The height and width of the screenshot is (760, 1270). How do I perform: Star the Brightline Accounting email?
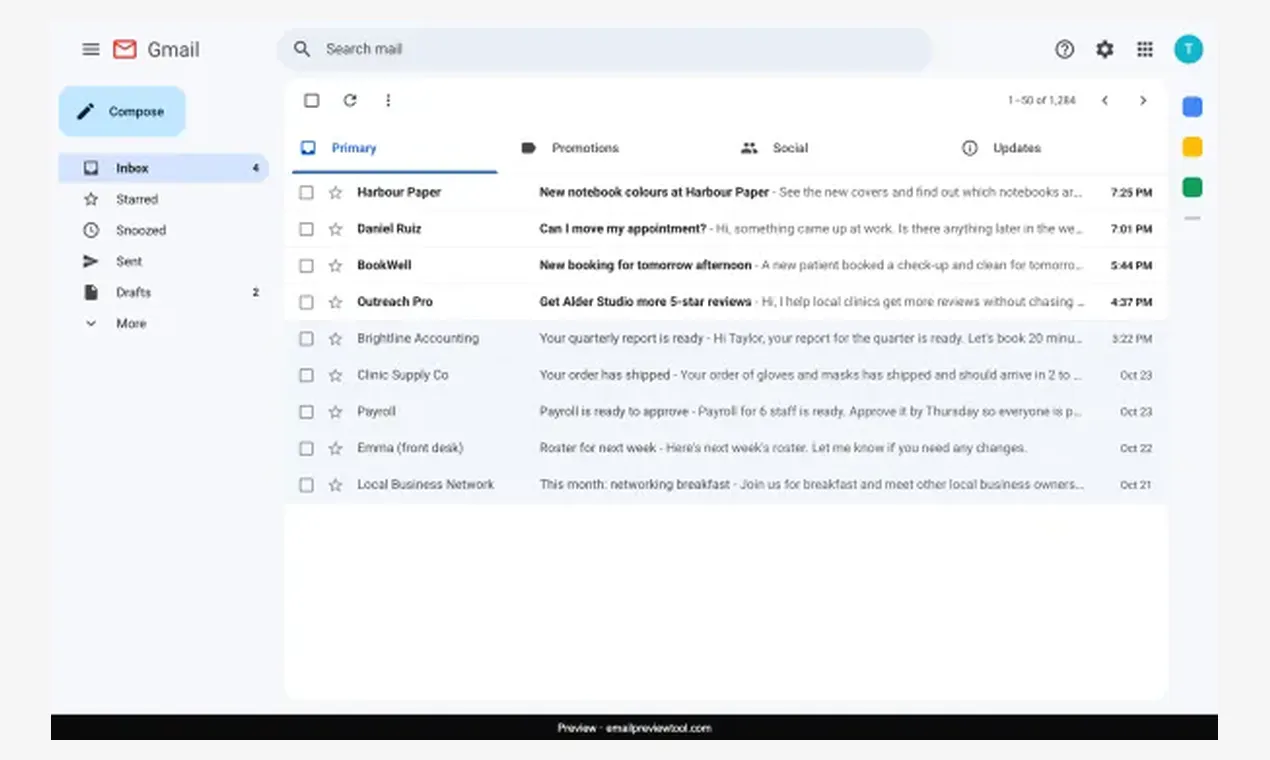[335, 339]
